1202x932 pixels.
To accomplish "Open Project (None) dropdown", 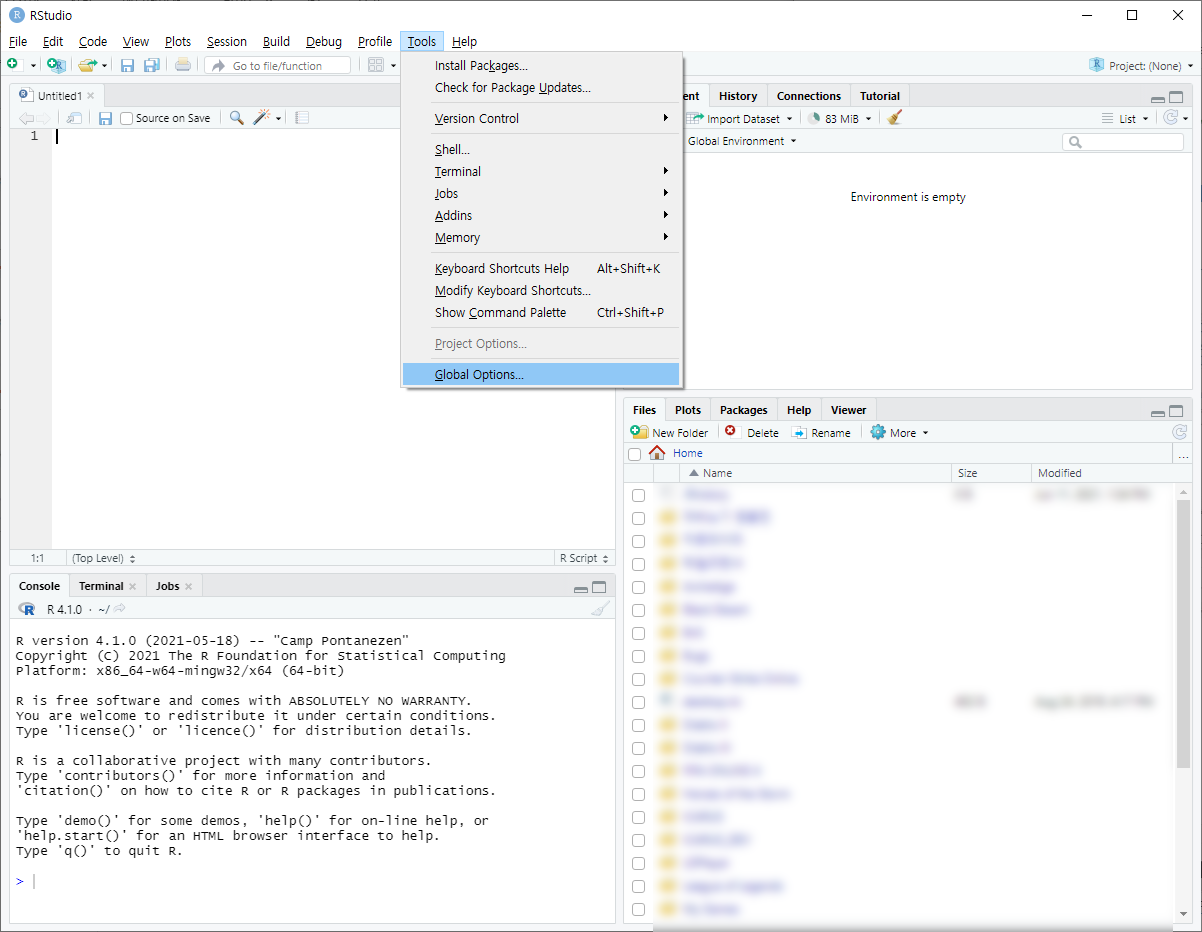I will click(x=1141, y=66).
